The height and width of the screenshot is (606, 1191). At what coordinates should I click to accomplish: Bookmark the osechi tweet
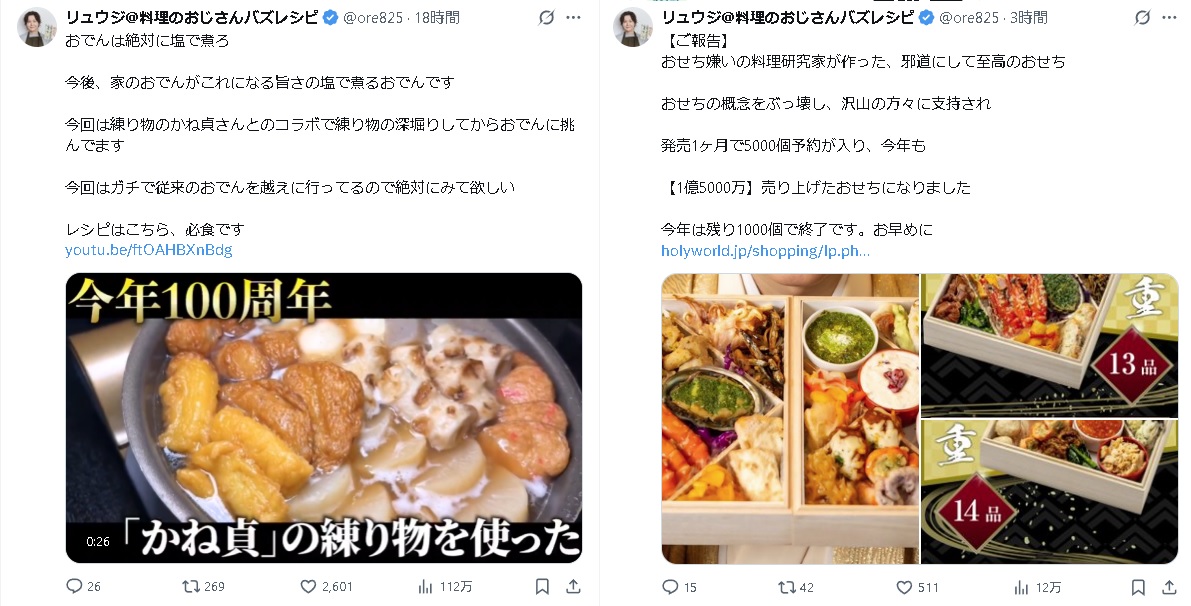(1139, 587)
